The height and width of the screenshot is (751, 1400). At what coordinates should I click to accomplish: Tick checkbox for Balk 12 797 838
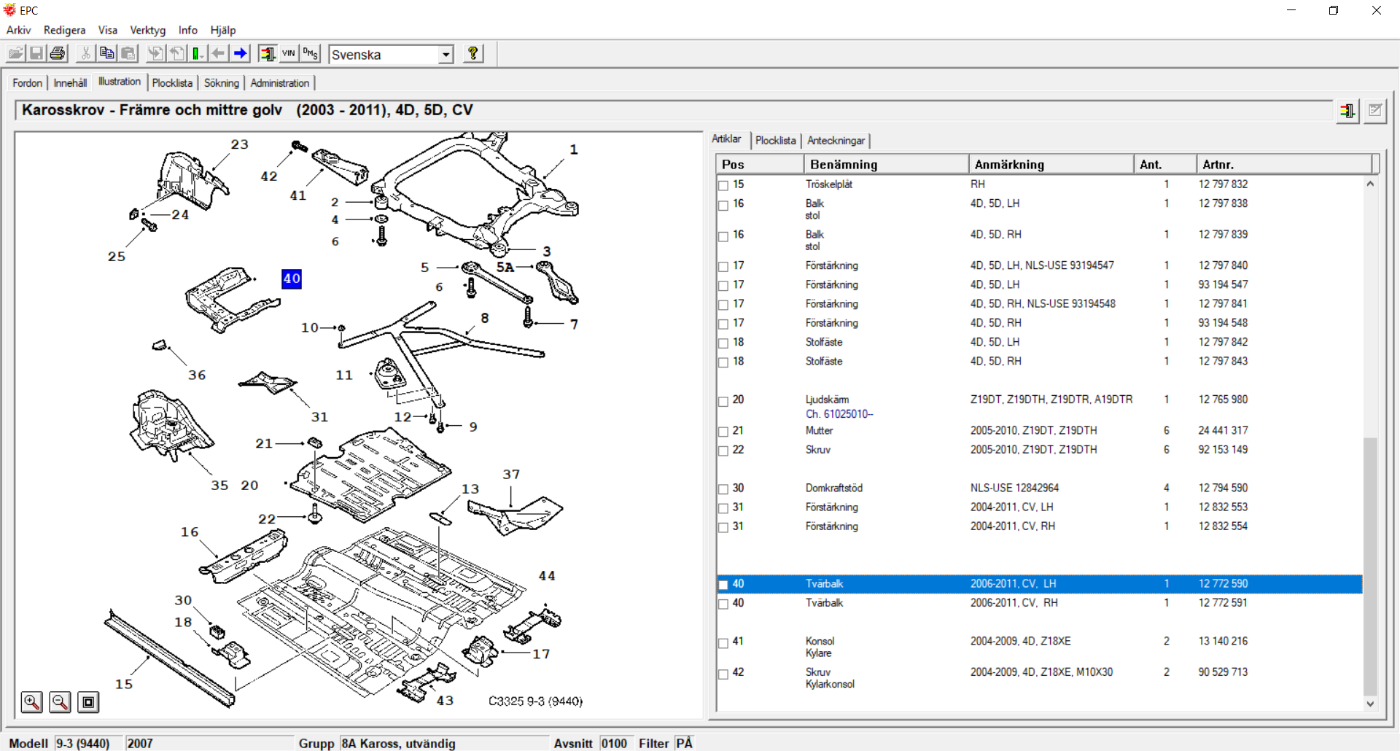pyautogui.click(x=723, y=204)
